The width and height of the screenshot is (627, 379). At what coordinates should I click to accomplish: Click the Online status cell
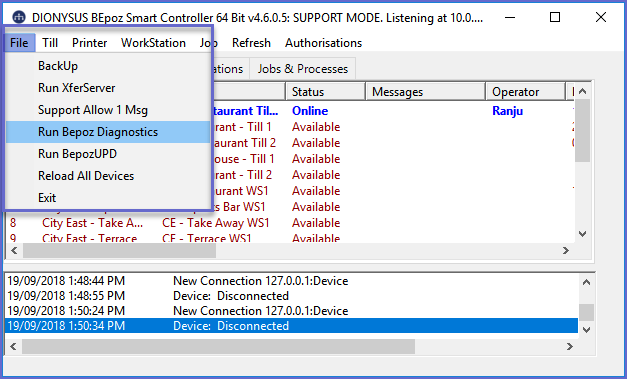point(310,111)
